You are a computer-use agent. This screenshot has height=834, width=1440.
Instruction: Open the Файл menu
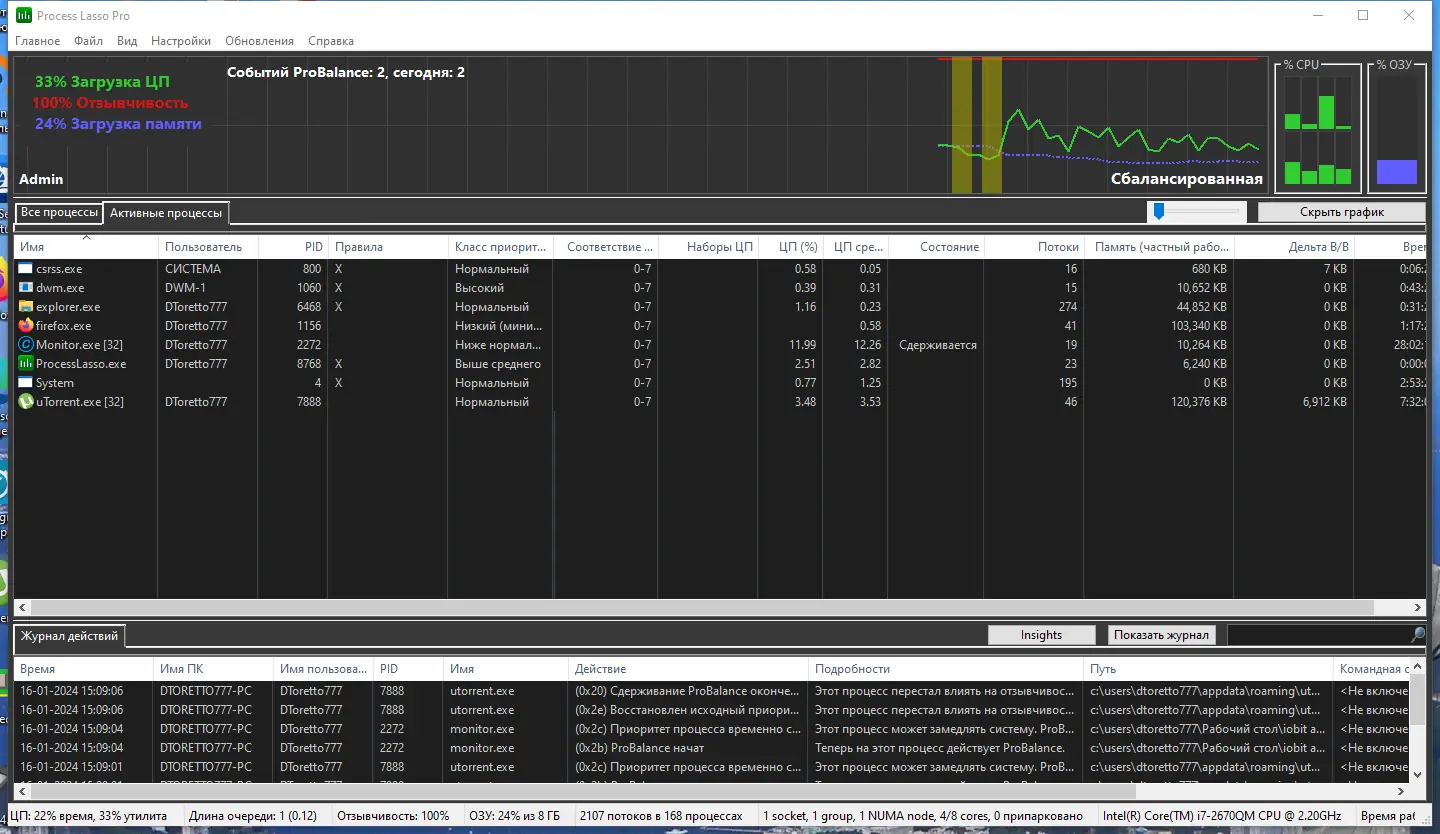[88, 41]
